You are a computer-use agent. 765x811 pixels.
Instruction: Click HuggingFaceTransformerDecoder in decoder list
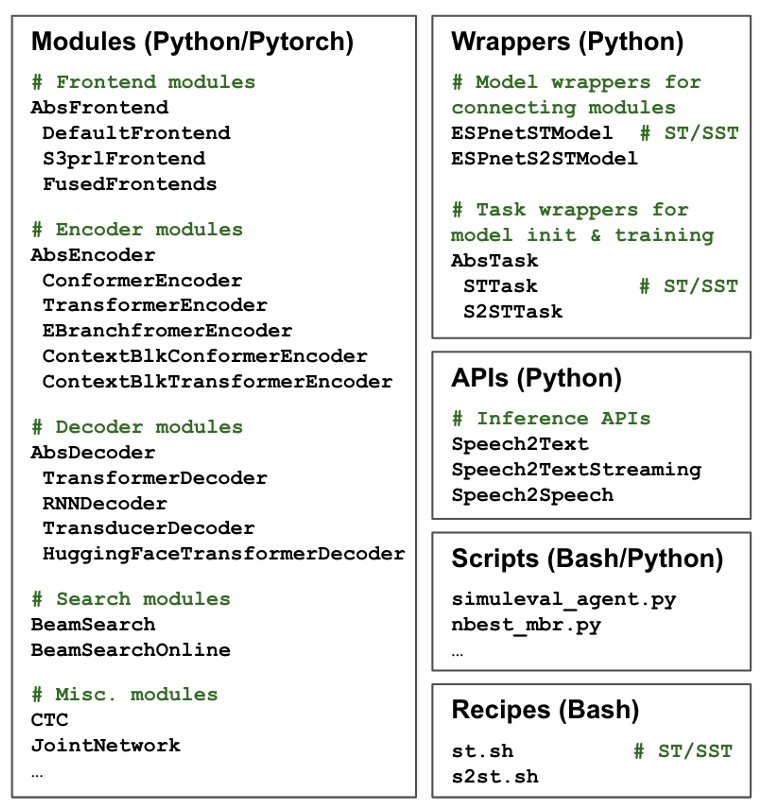tap(223, 553)
